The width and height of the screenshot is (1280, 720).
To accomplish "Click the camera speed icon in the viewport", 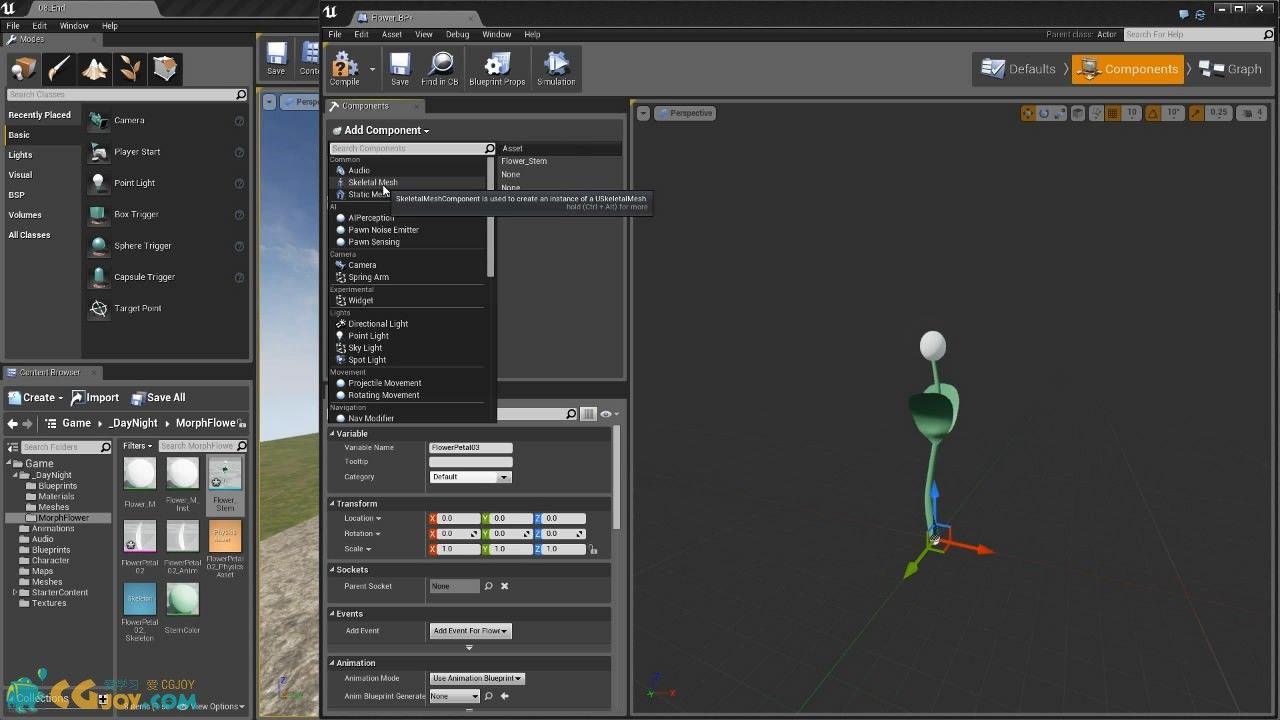I will 1247,113.
